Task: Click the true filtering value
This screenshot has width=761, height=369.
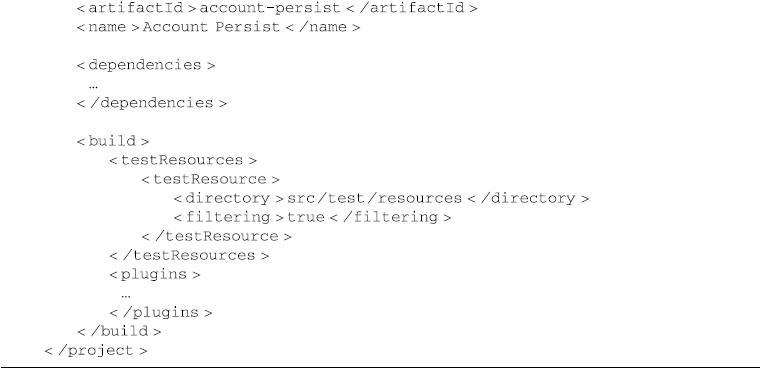Action: (306, 218)
